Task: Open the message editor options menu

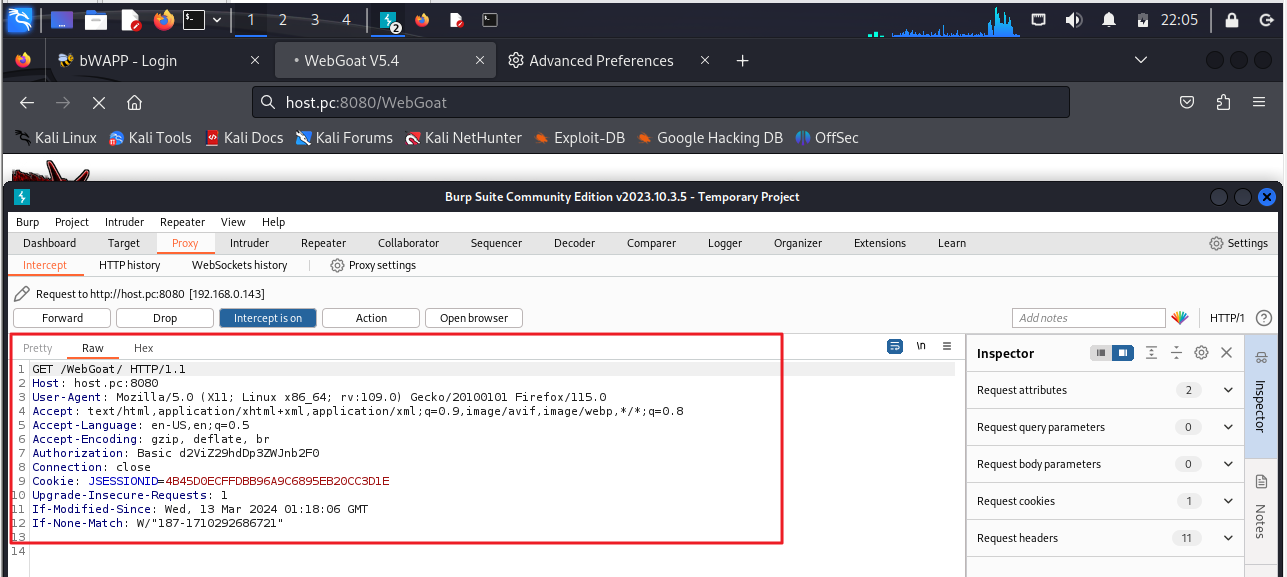Action: pyautogui.click(x=947, y=346)
